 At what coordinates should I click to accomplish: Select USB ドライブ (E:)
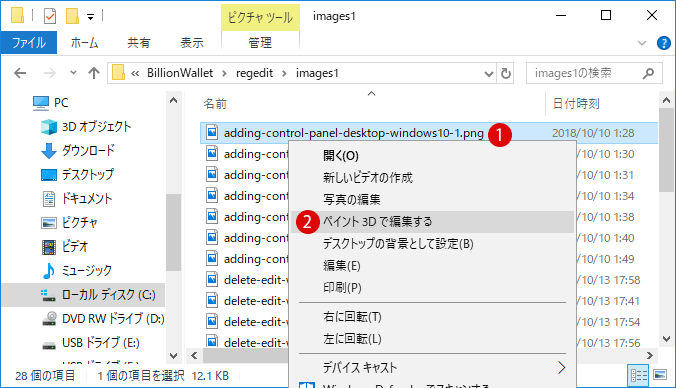pyautogui.click(x=91, y=343)
